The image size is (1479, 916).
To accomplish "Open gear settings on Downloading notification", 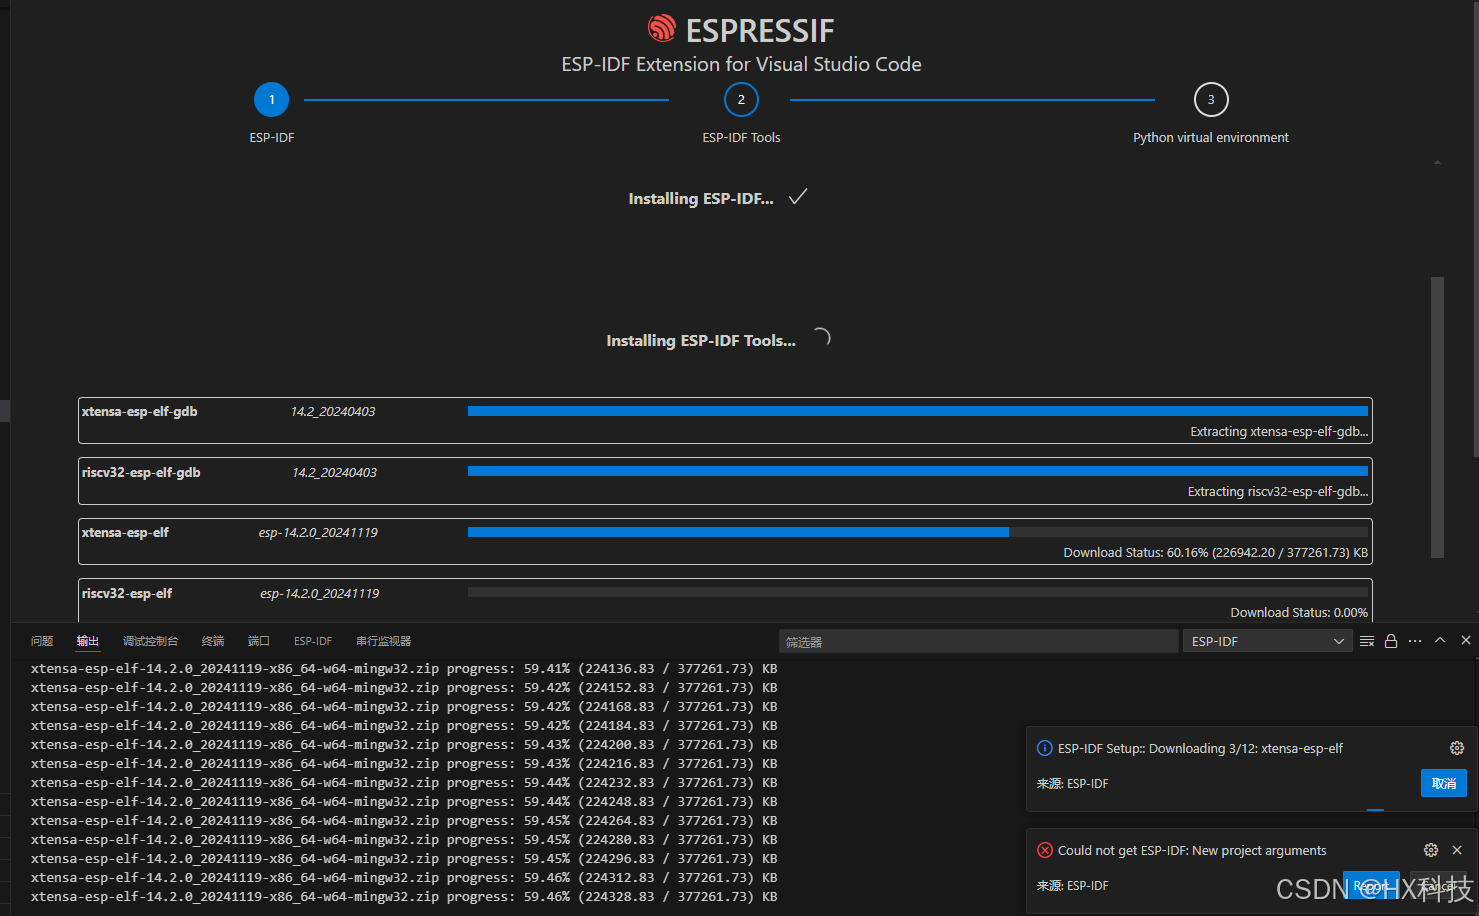I will [1457, 748].
